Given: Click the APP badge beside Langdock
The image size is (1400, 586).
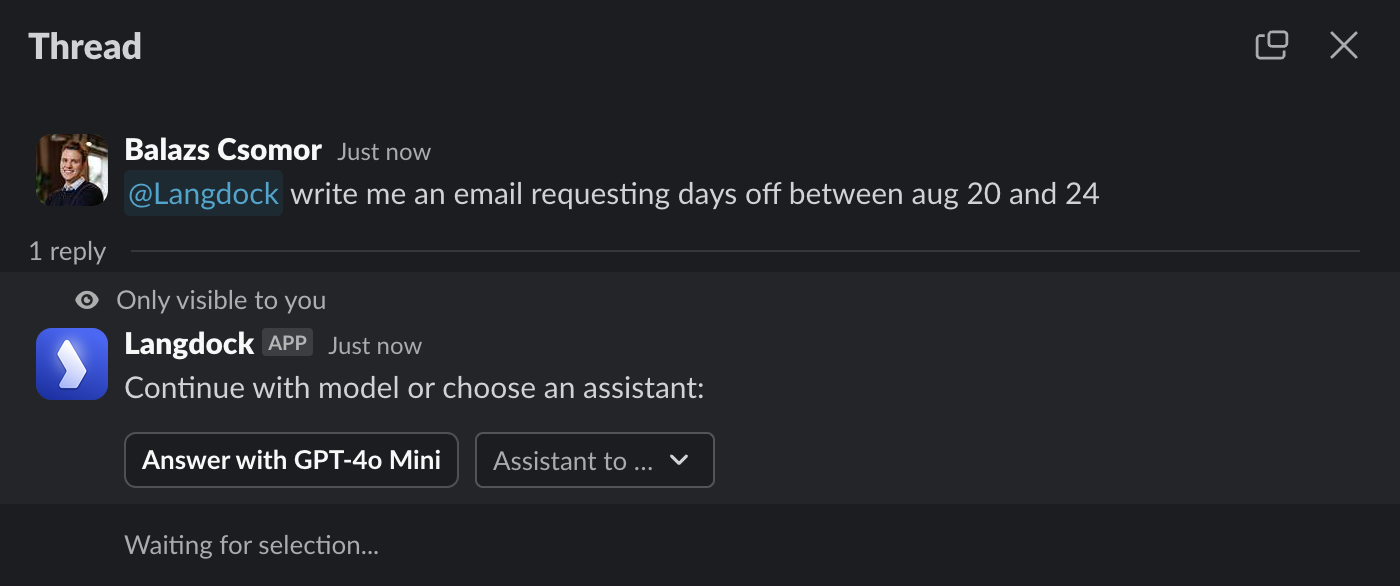Looking at the screenshot, I should coord(288,343).
